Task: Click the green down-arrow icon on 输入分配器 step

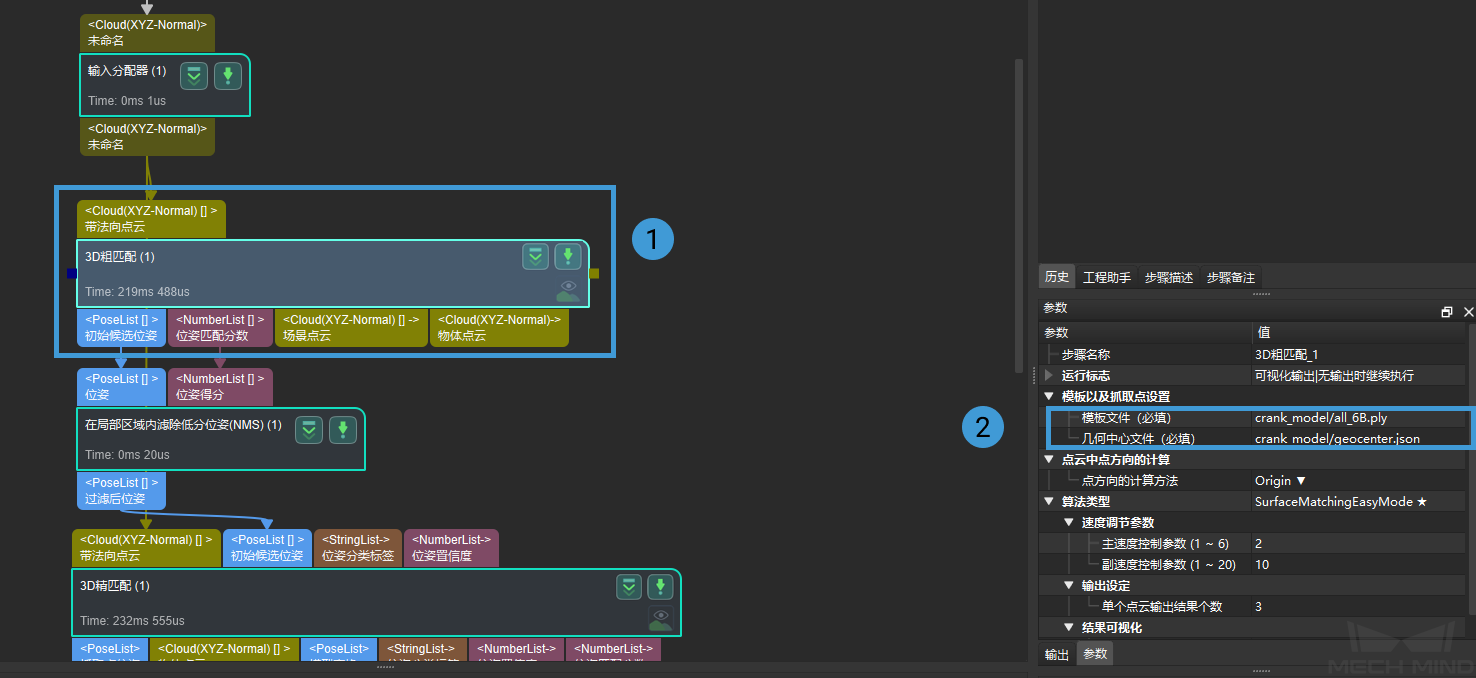Action: (228, 76)
